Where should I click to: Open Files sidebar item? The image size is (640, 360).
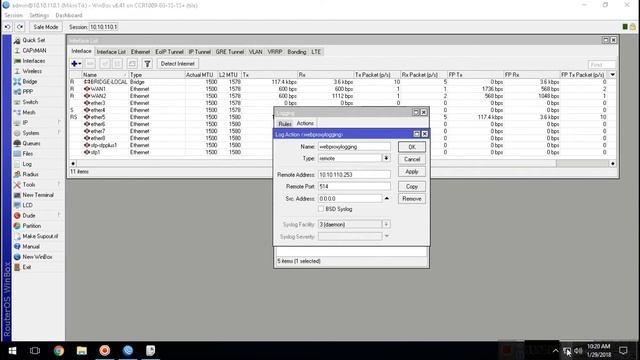tap(27, 153)
